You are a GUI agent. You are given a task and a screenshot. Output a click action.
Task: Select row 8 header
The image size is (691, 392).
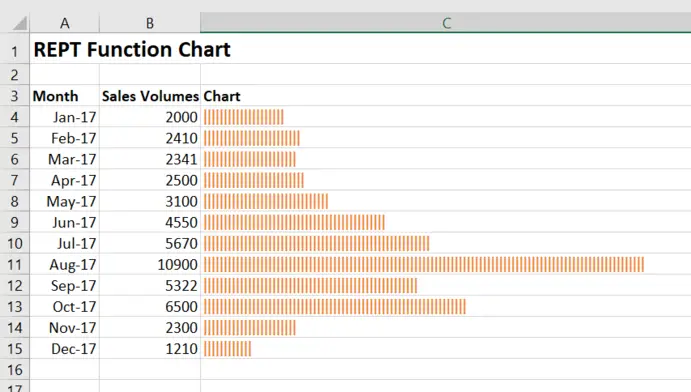click(15, 201)
